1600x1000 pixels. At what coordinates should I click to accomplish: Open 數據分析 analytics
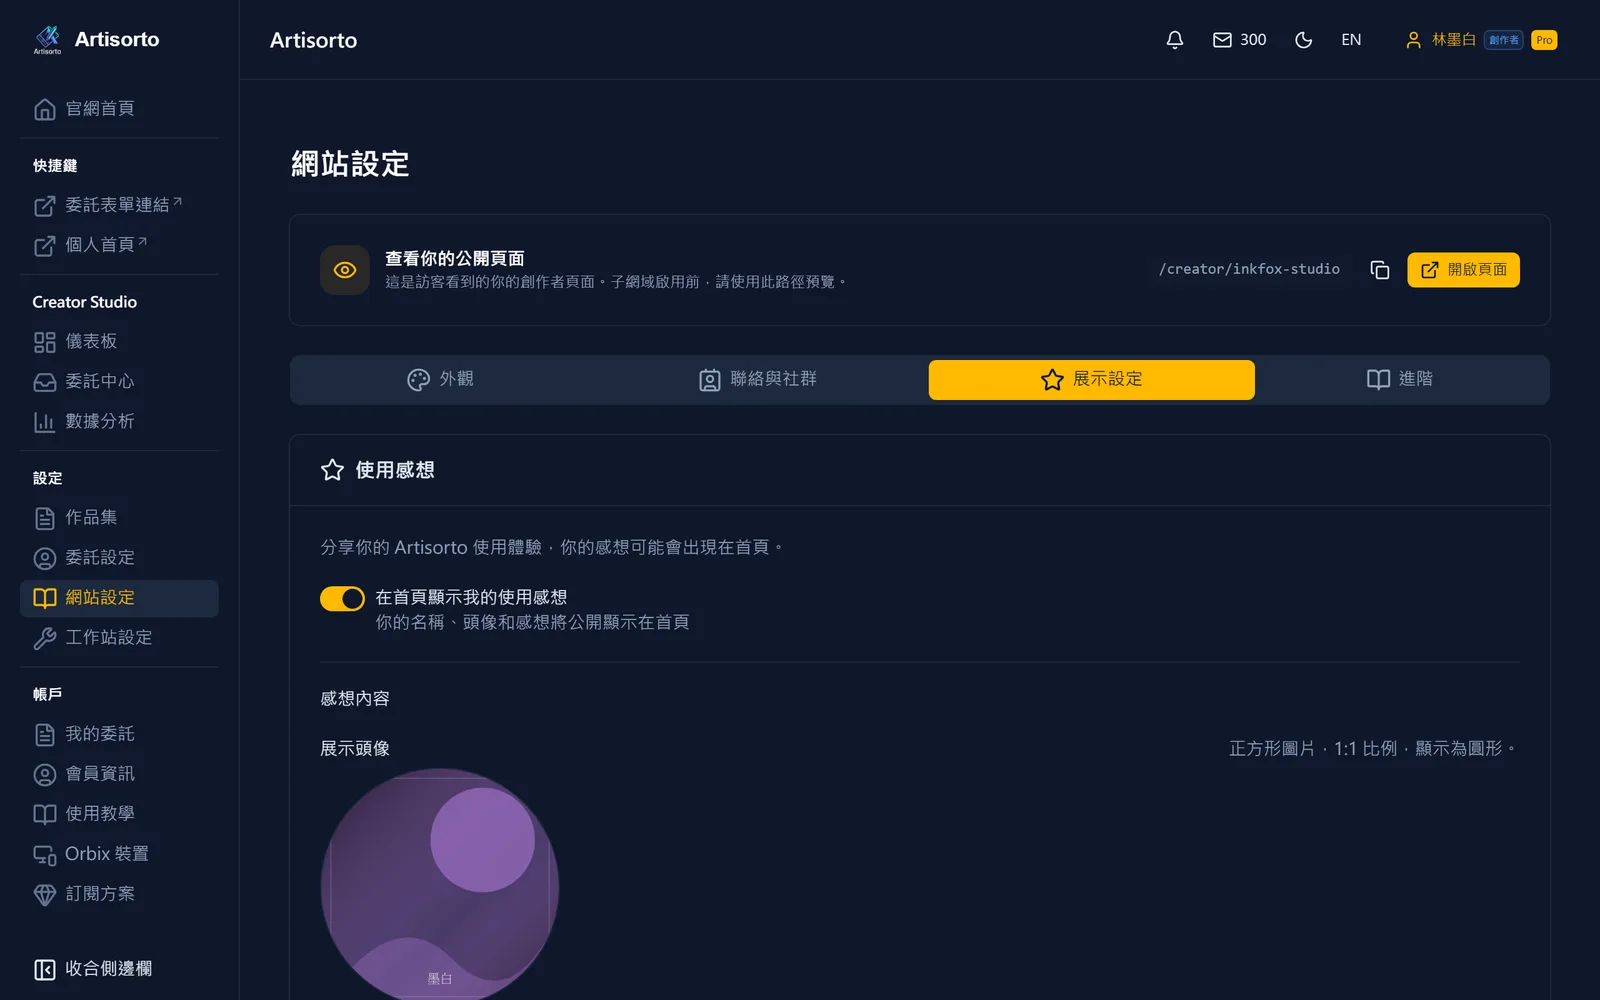click(119, 422)
